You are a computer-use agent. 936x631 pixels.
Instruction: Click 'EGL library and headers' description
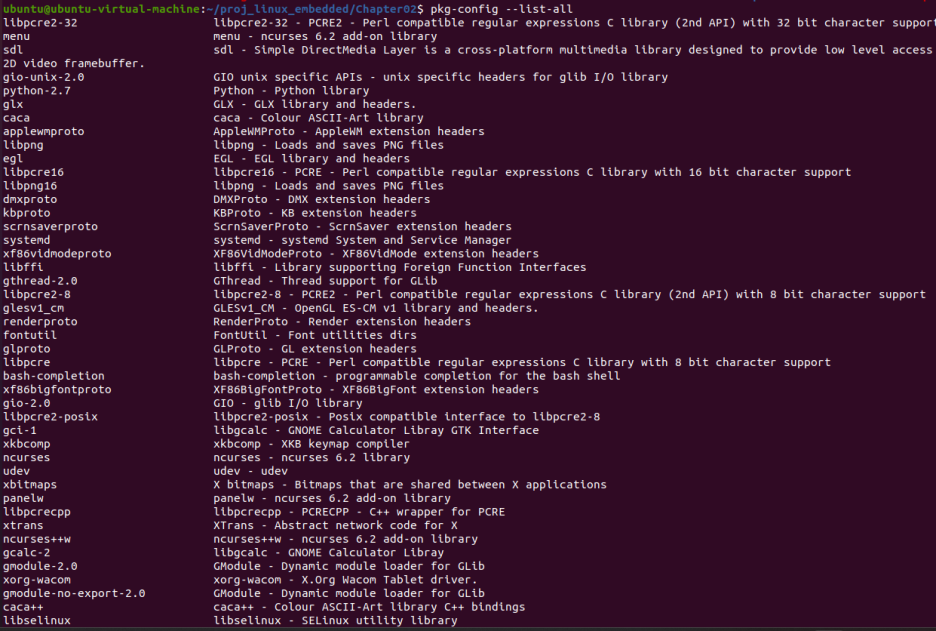332,159
